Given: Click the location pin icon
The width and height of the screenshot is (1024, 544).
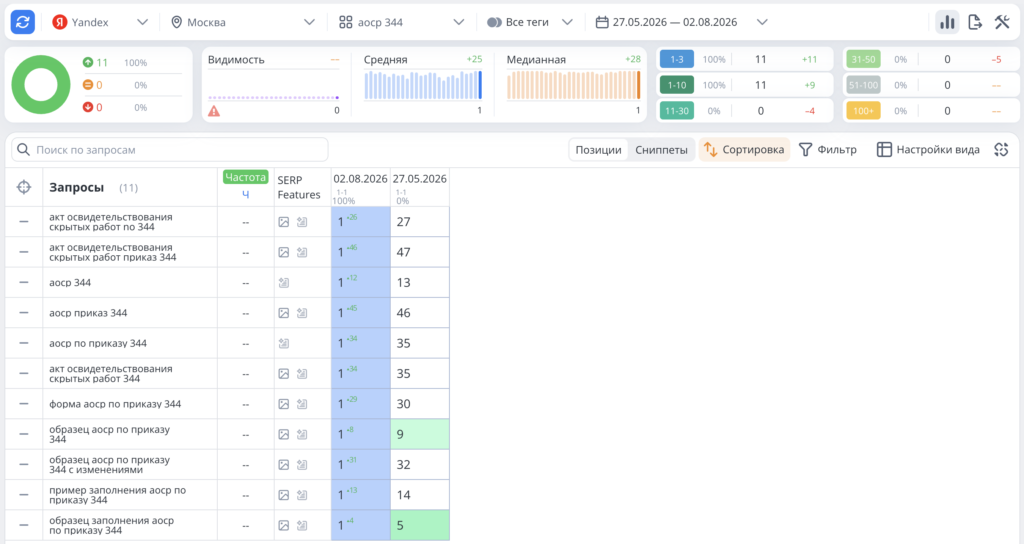Looking at the screenshot, I should point(176,22).
